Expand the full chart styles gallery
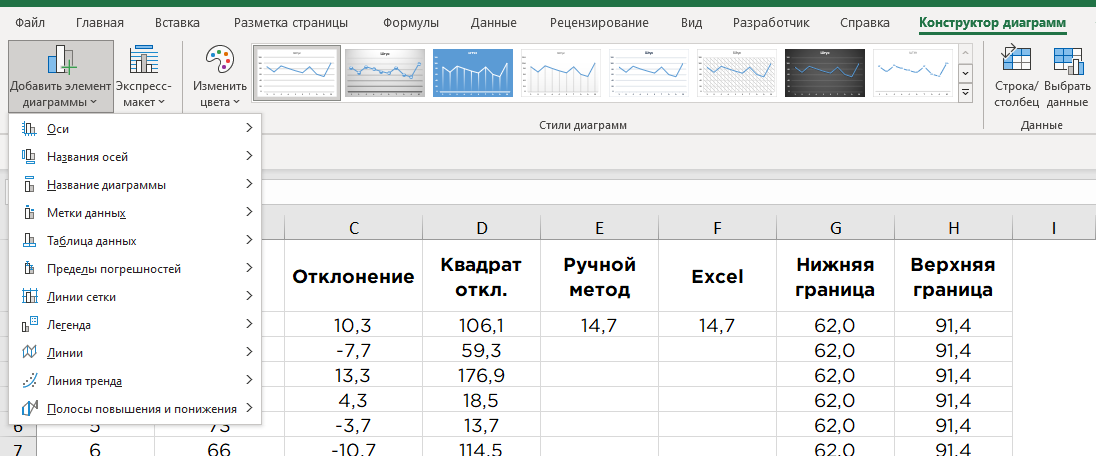This screenshot has height=456, width=1096. pos(966,92)
